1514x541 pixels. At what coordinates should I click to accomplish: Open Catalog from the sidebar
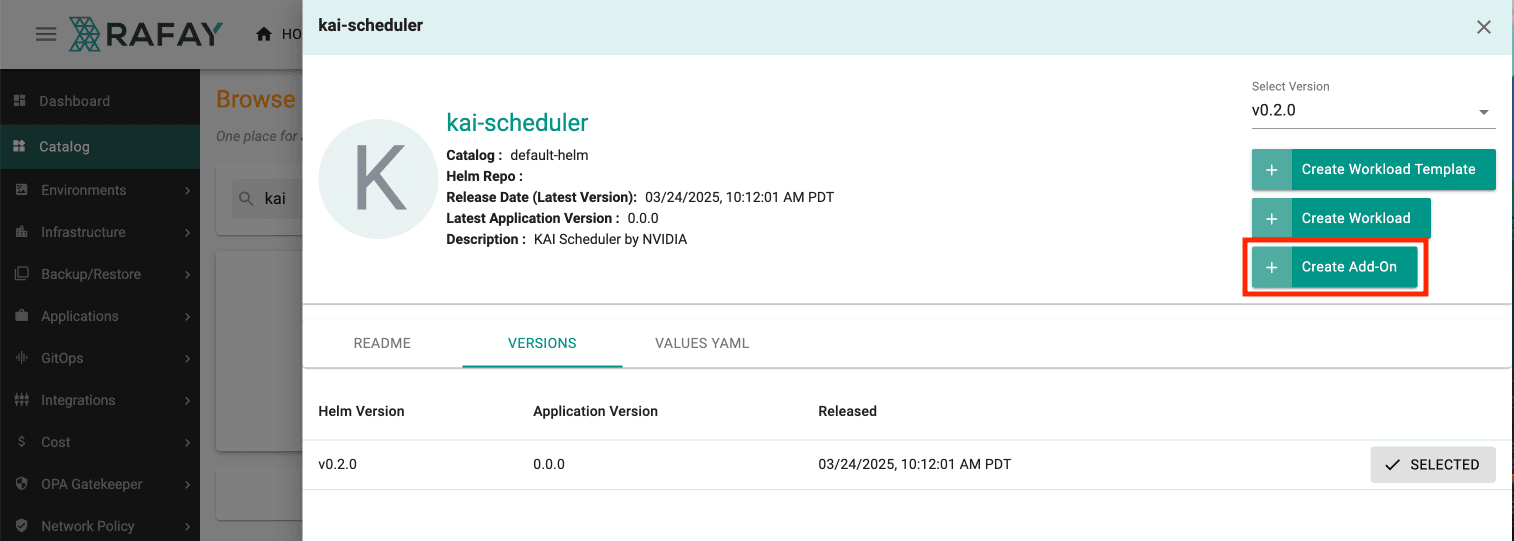[x=100, y=146]
